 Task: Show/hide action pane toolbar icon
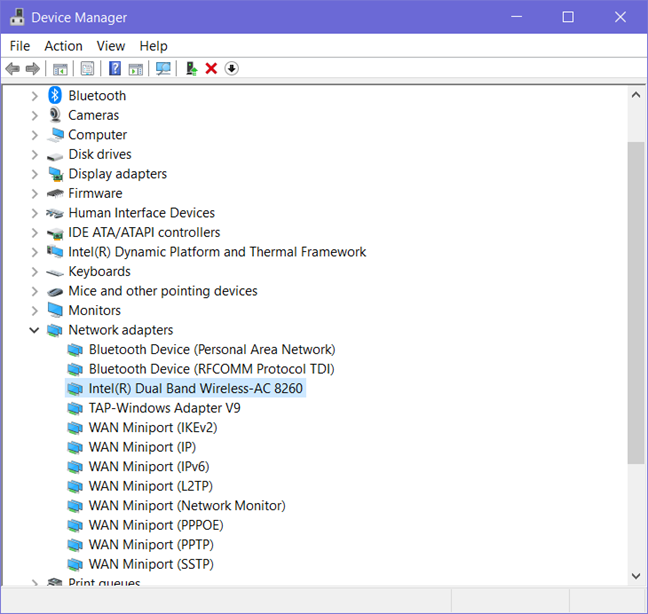click(x=136, y=69)
